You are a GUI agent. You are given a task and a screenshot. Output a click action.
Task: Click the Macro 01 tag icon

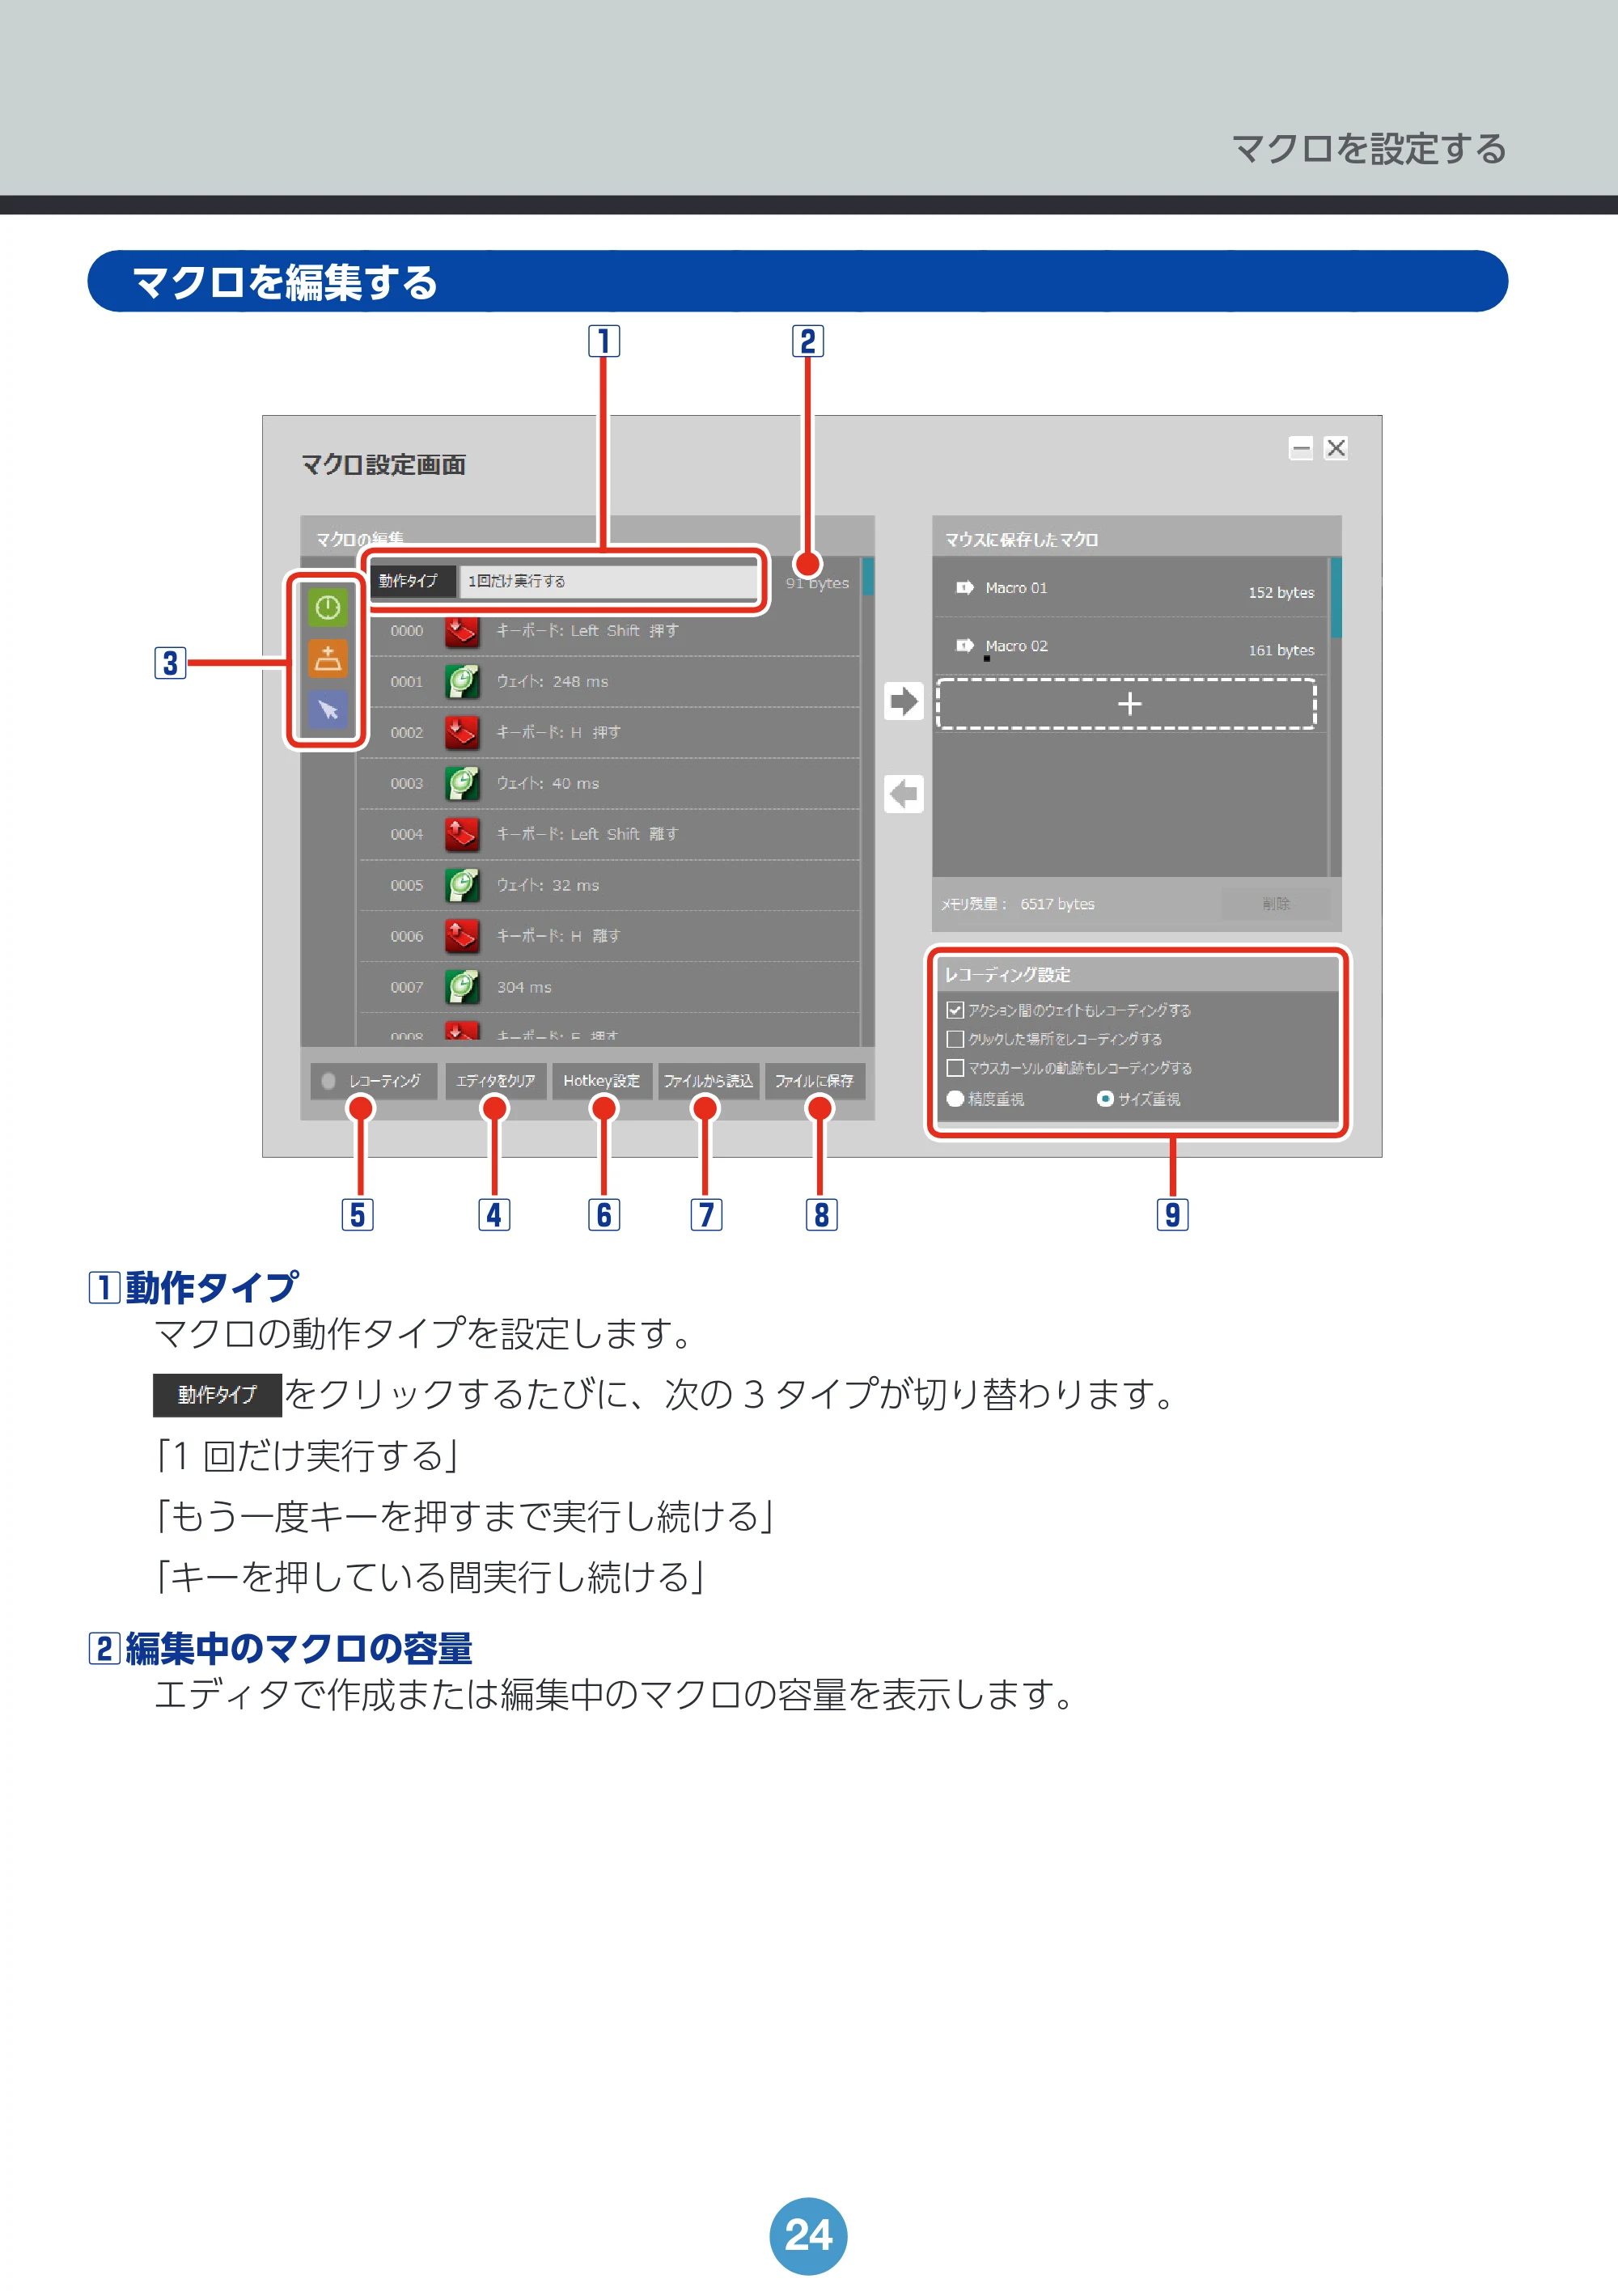pyautogui.click(x=965, y=588)
